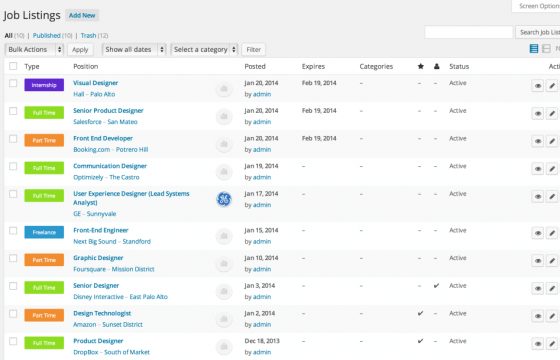
Task: Edit Front-End Engineer with the pencil icon
Action: click(552, 233)
